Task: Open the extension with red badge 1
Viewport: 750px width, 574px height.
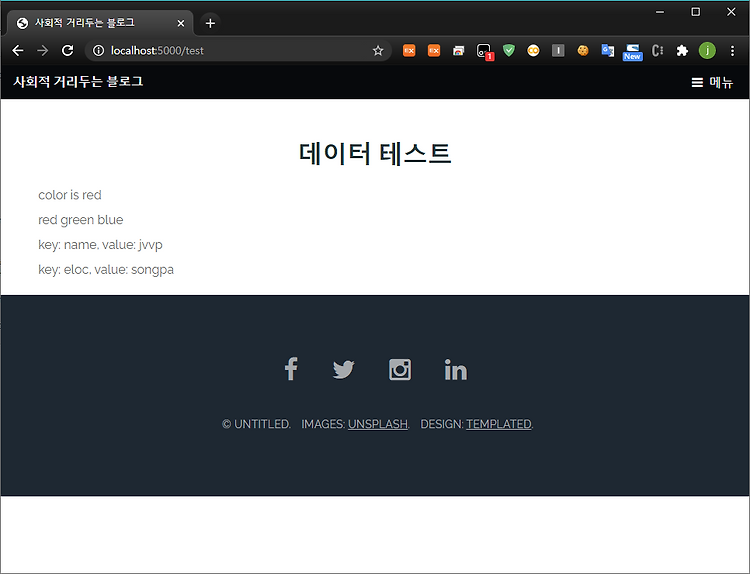Action: (484, 51)
